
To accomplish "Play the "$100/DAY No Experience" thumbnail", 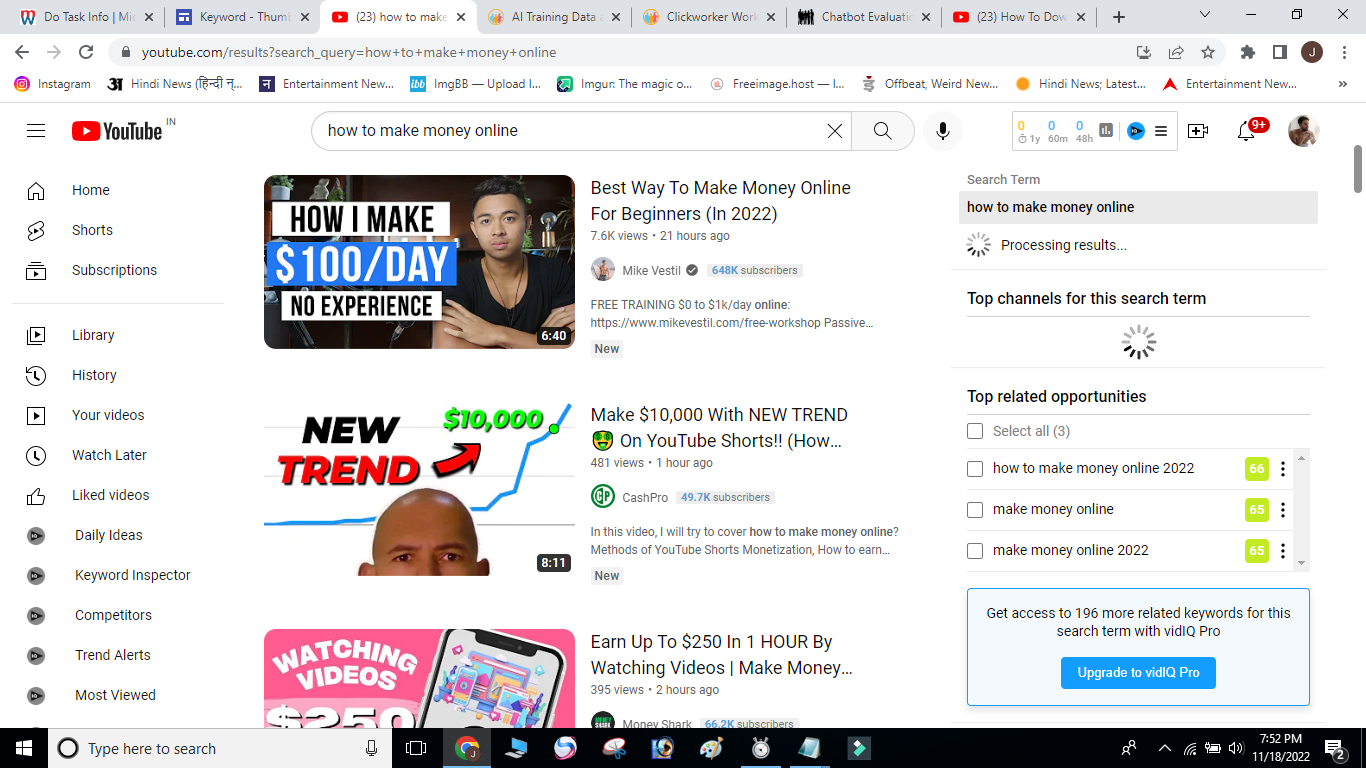I will click(419, 262).
